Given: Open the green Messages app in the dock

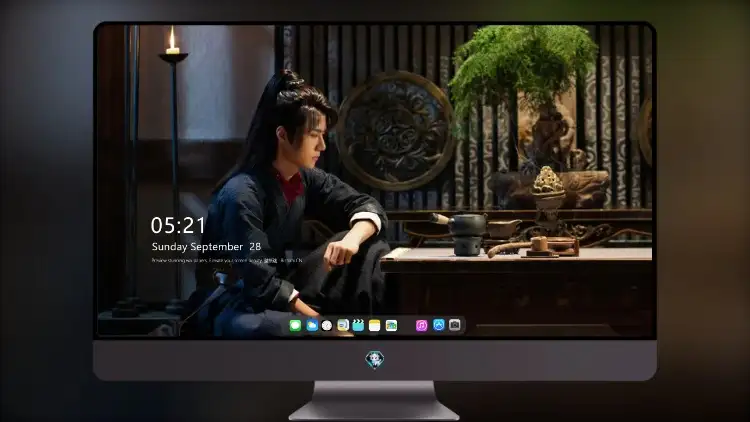Looking at the screenshot, I should click(x=295, y=325).
